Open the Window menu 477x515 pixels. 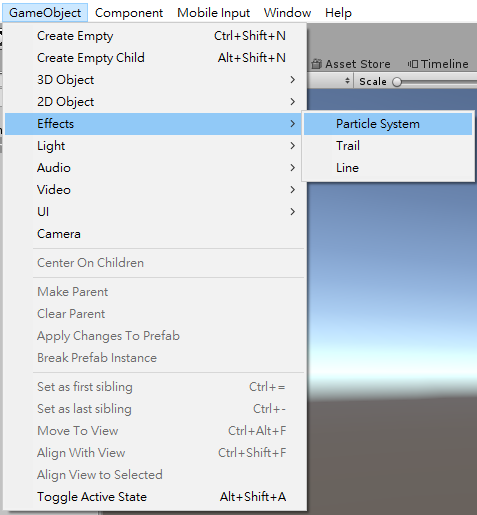coord(287,13)
